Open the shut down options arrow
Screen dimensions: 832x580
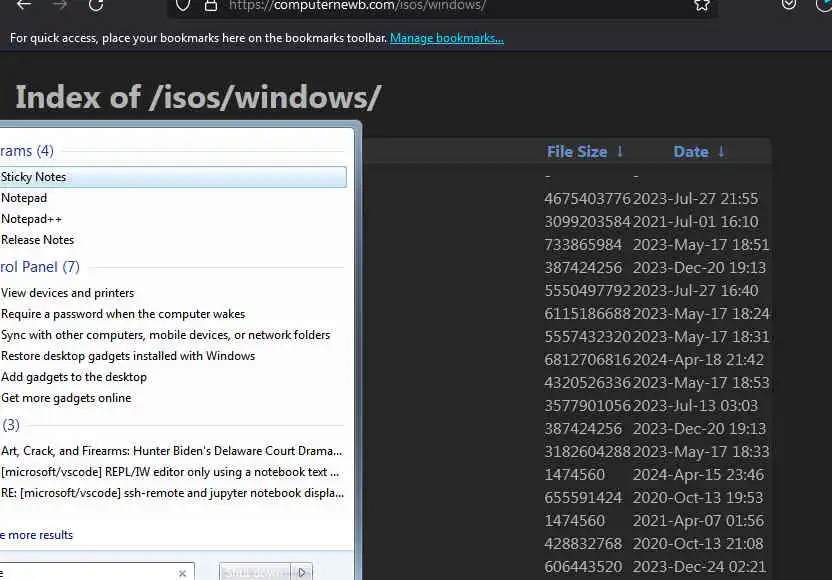(301, 573)
